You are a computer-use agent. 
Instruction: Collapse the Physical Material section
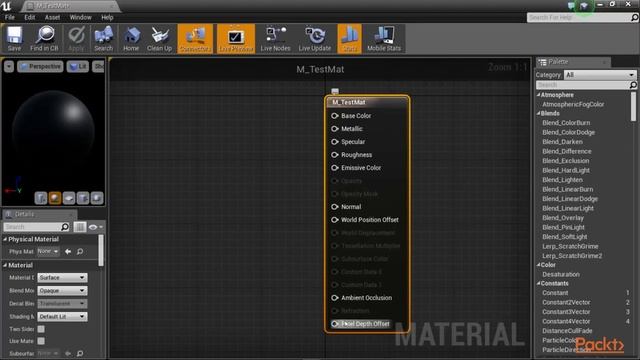6,239
